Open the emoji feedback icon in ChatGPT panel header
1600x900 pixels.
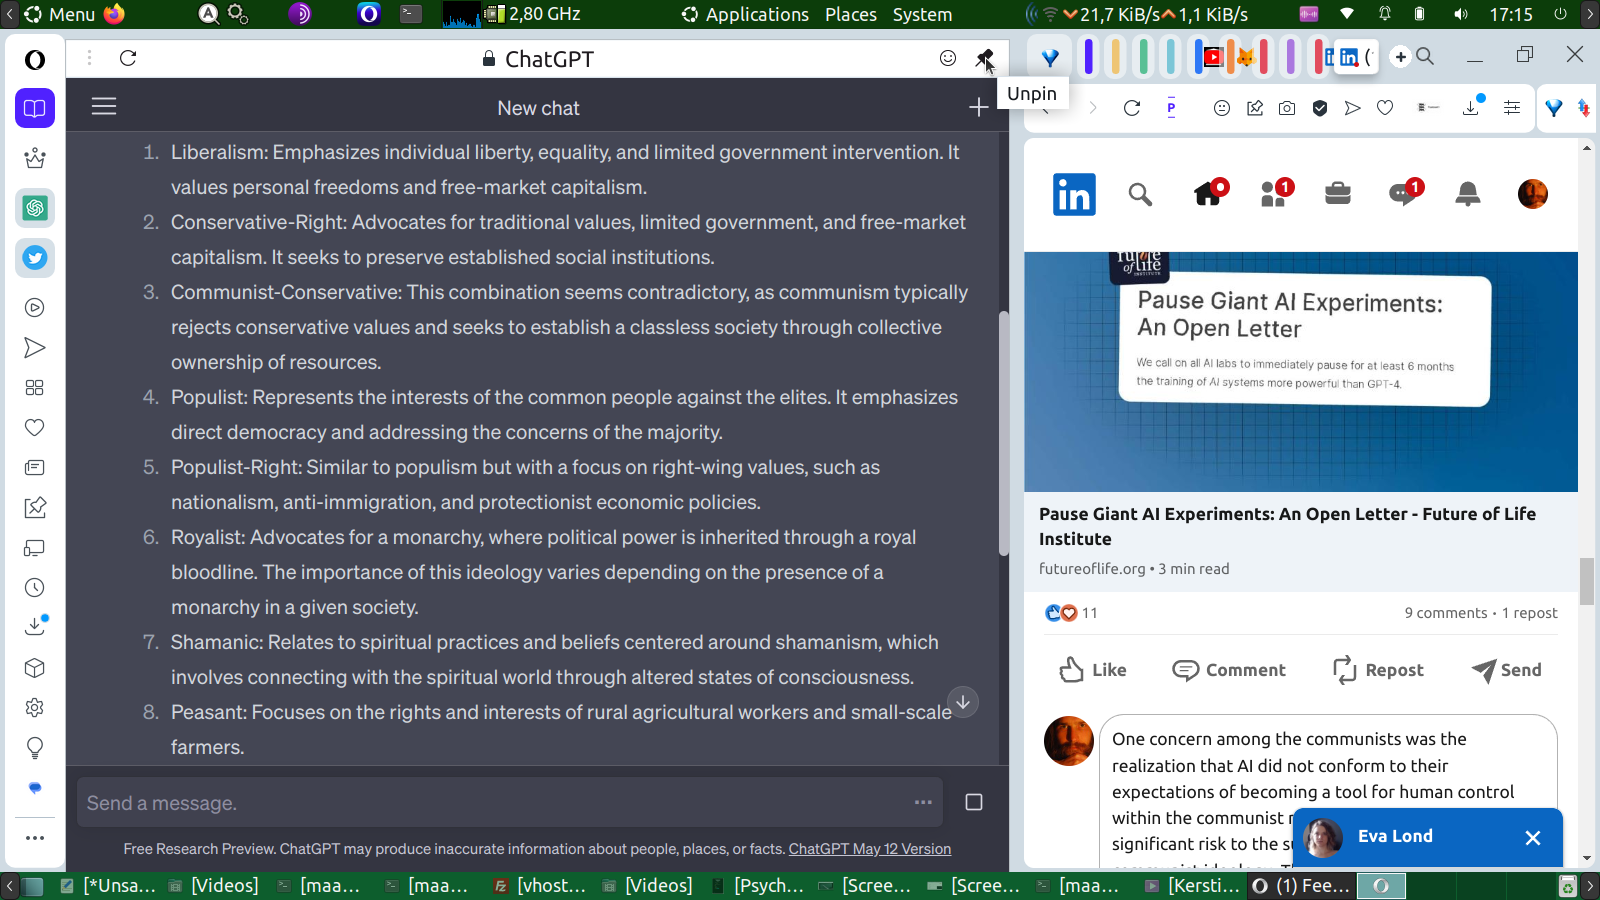point(948,58)
